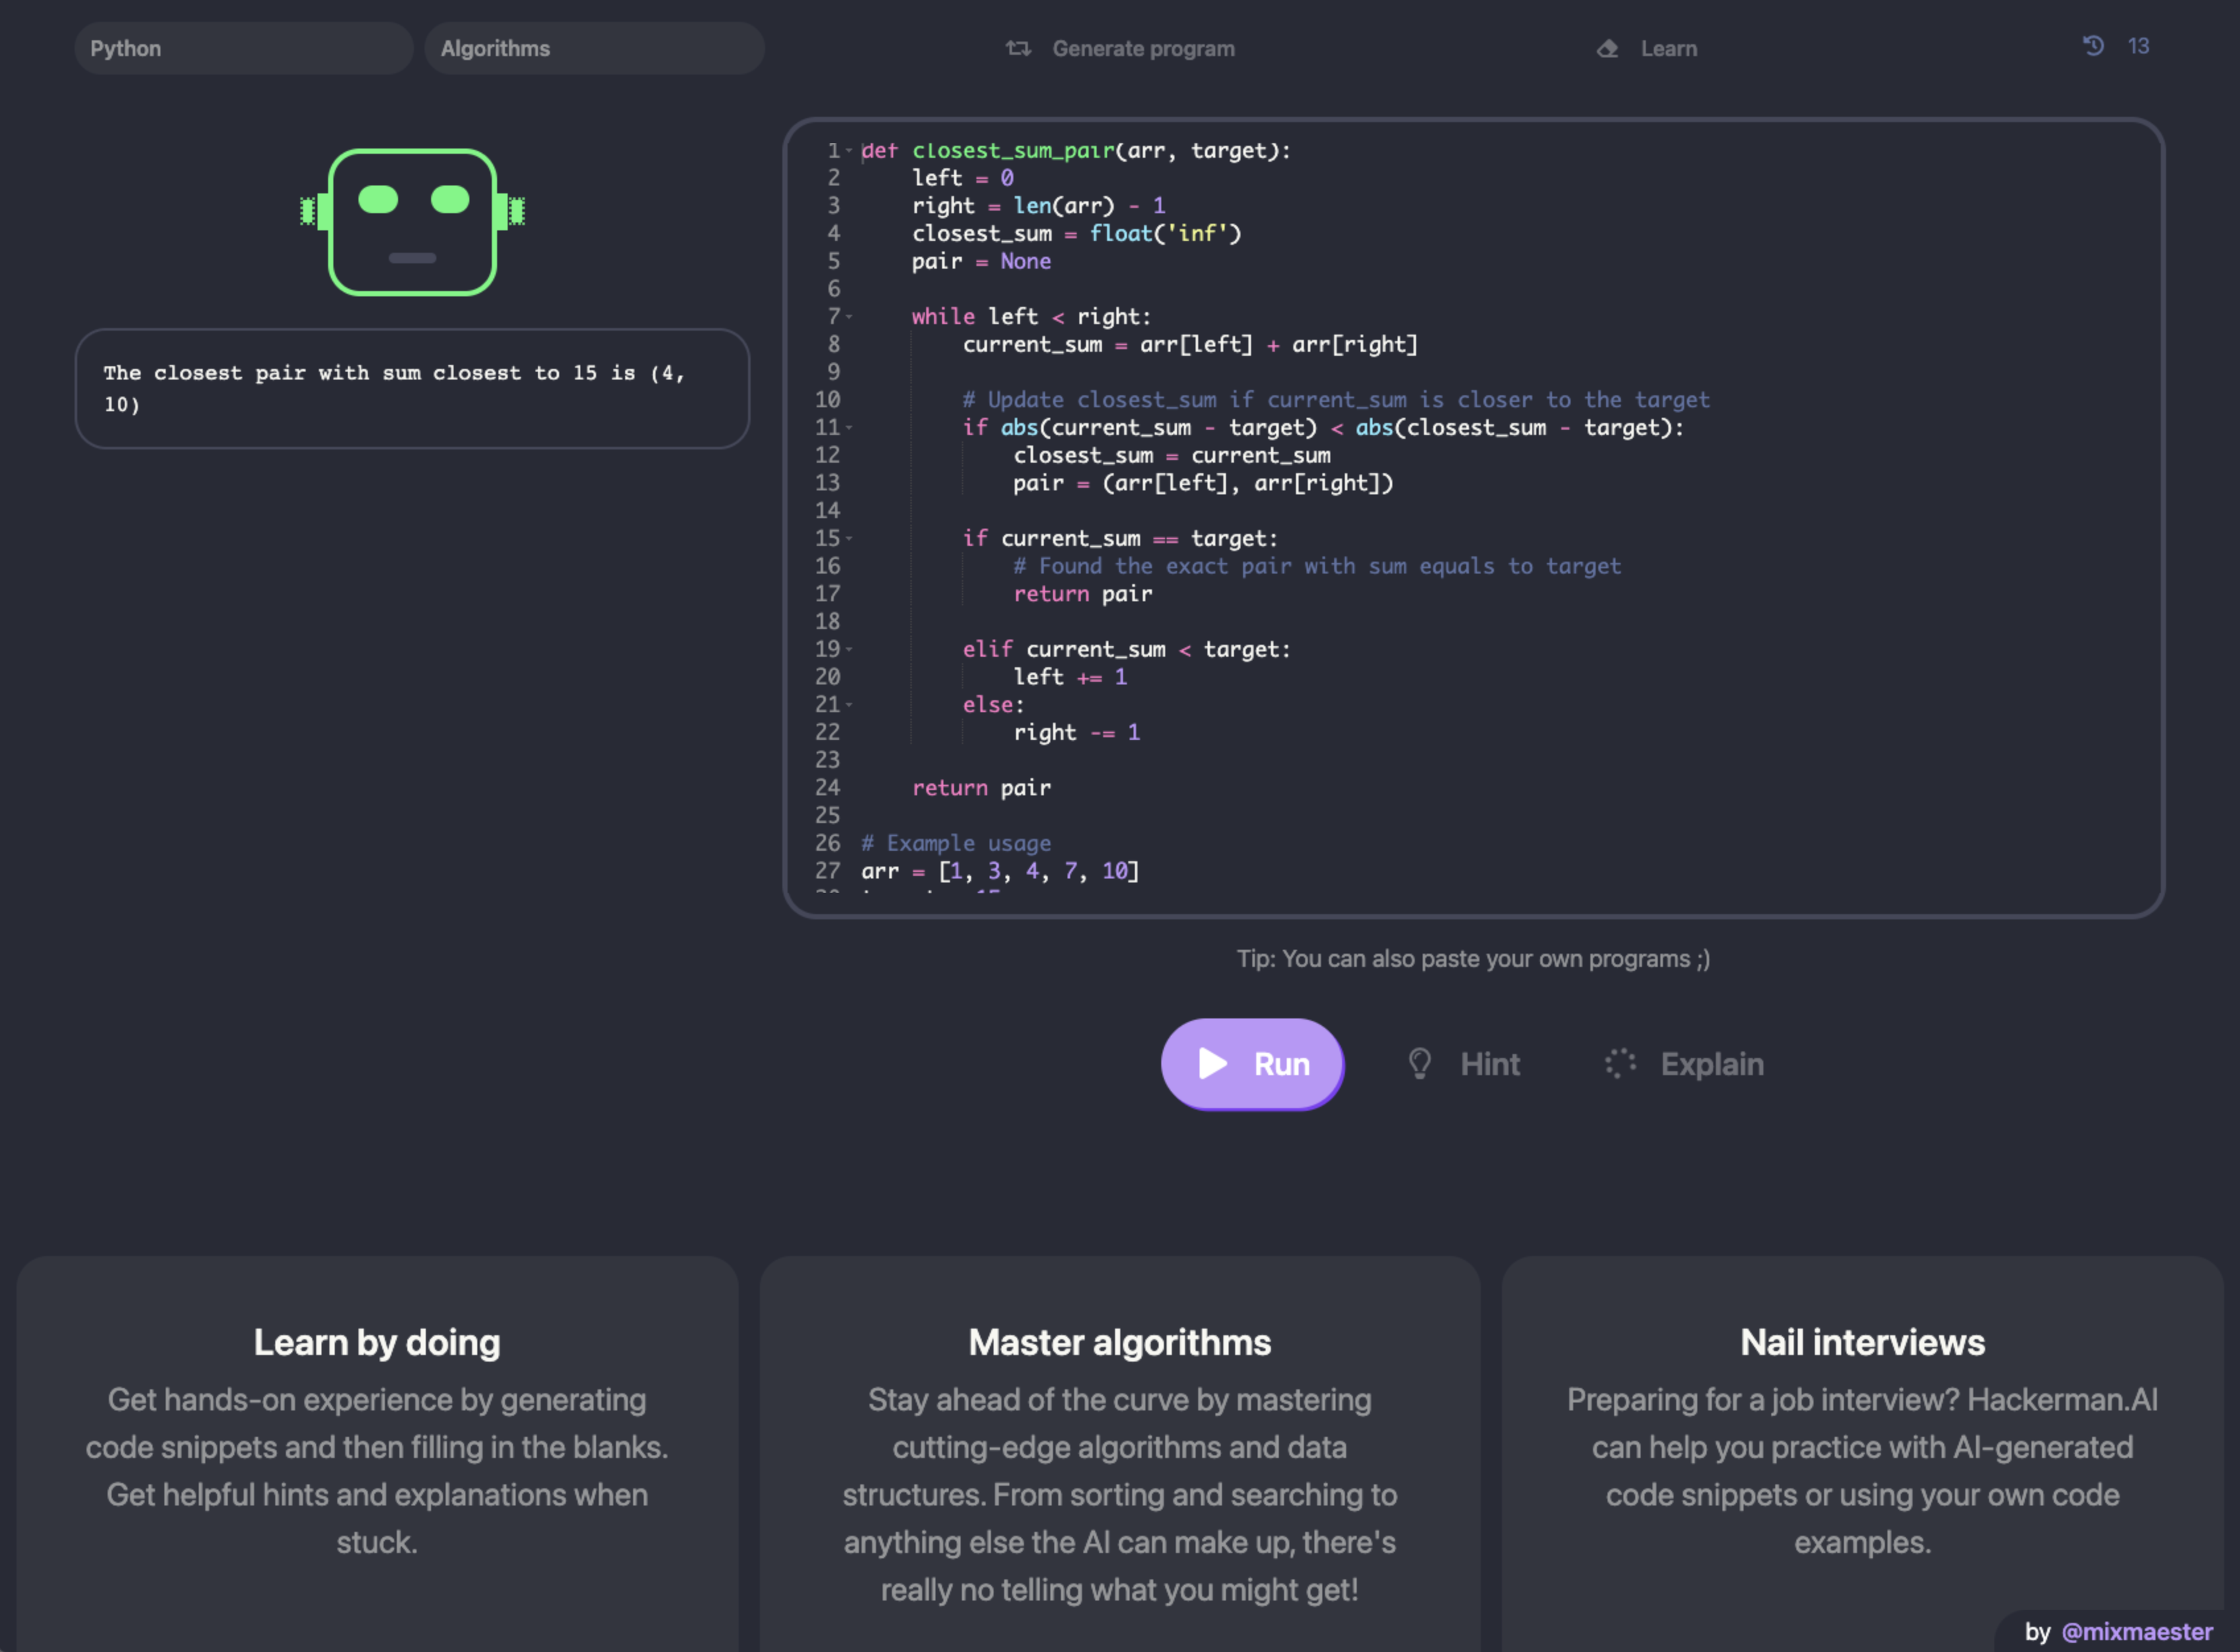Open the Algorithms topic dropdown

(x=594, y=48)
